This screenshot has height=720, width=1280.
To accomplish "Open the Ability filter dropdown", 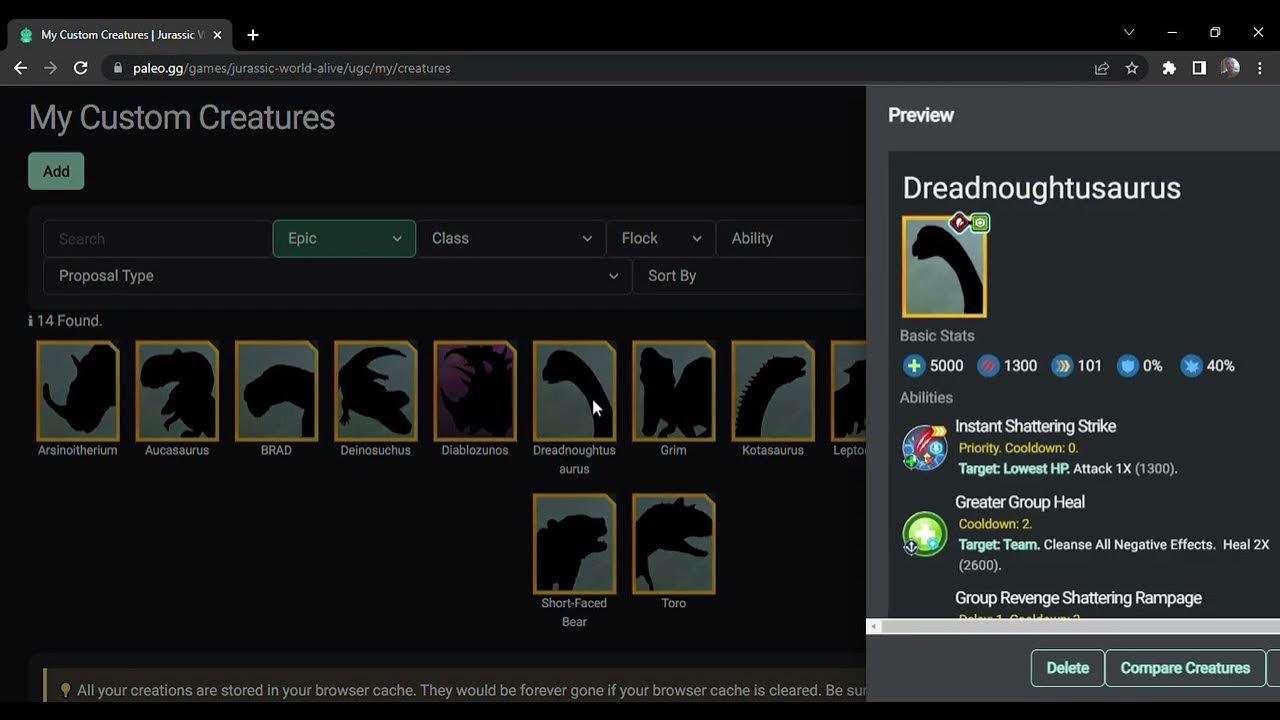I will click(x=791, y=238).
